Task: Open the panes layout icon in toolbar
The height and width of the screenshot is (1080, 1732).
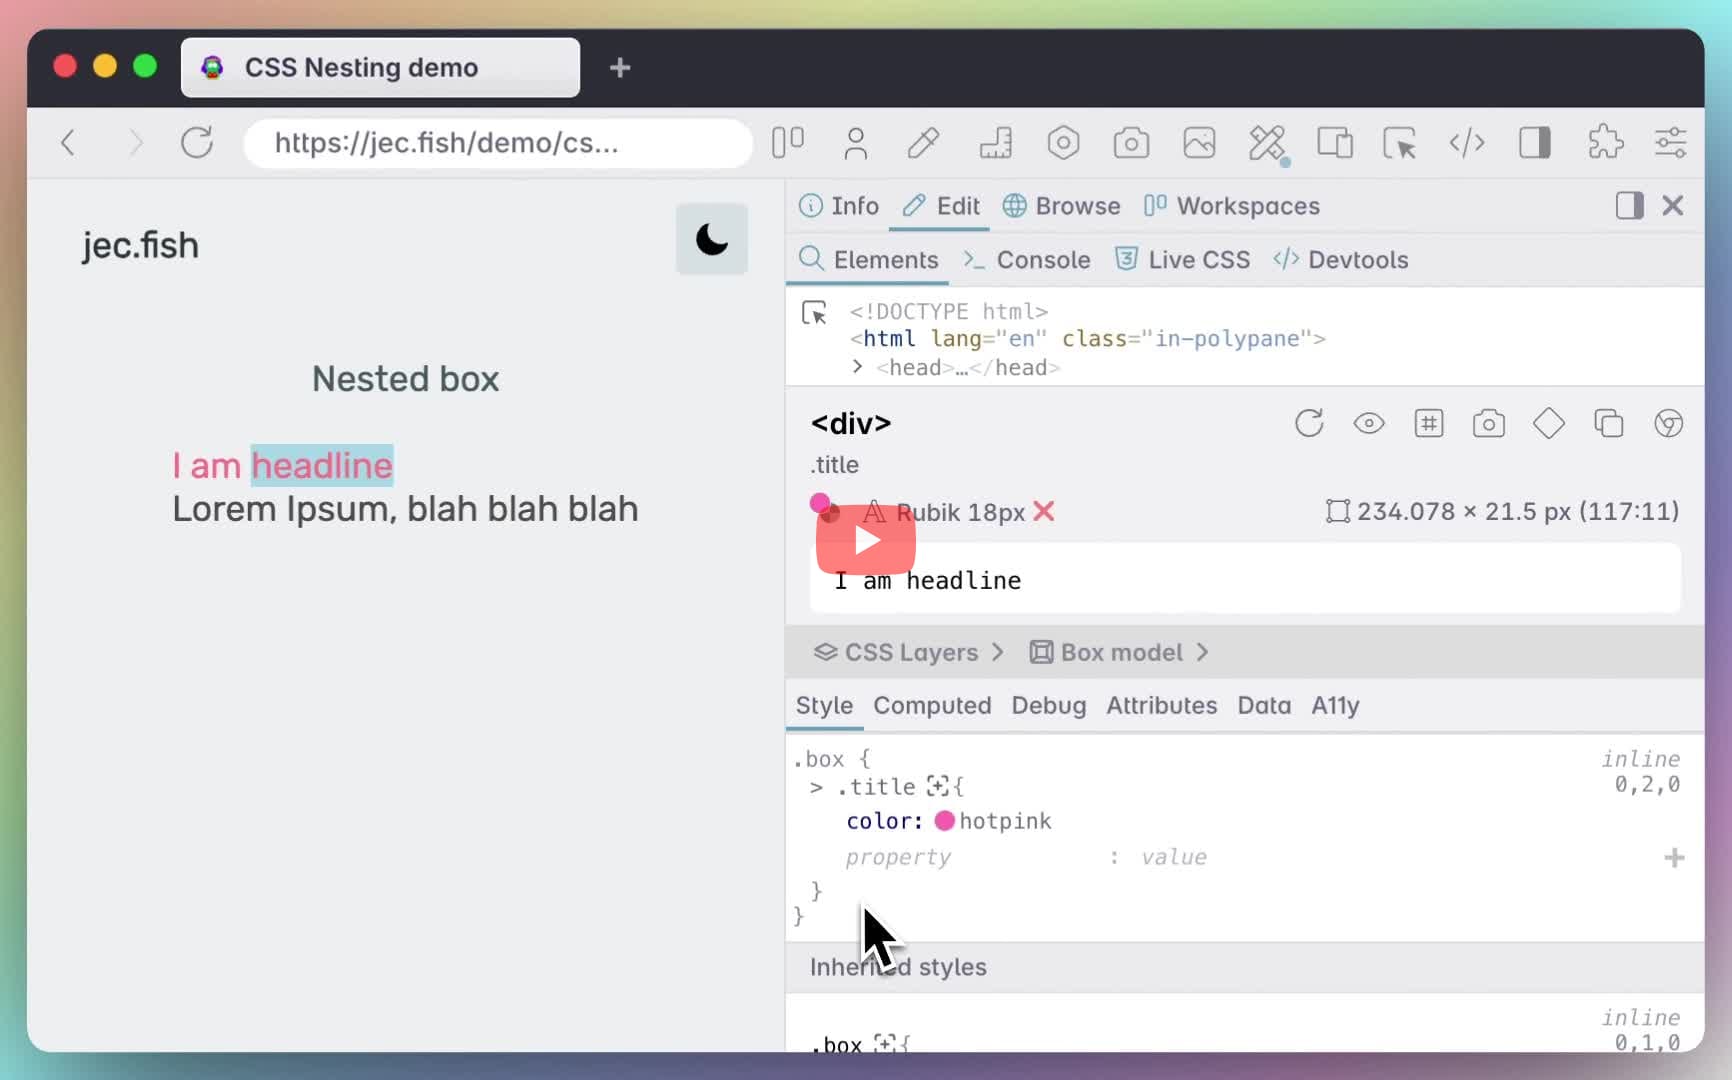Action: 788,143
